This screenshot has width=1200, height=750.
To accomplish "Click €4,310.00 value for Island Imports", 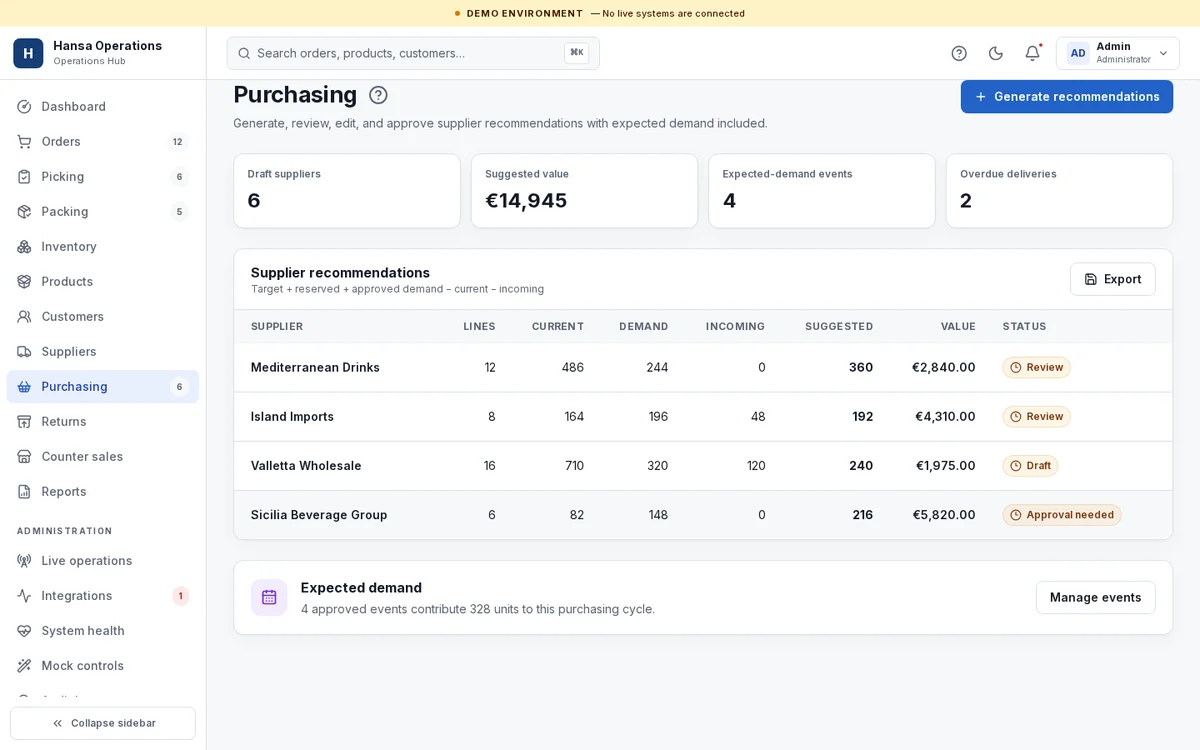I will coord(945,416).
